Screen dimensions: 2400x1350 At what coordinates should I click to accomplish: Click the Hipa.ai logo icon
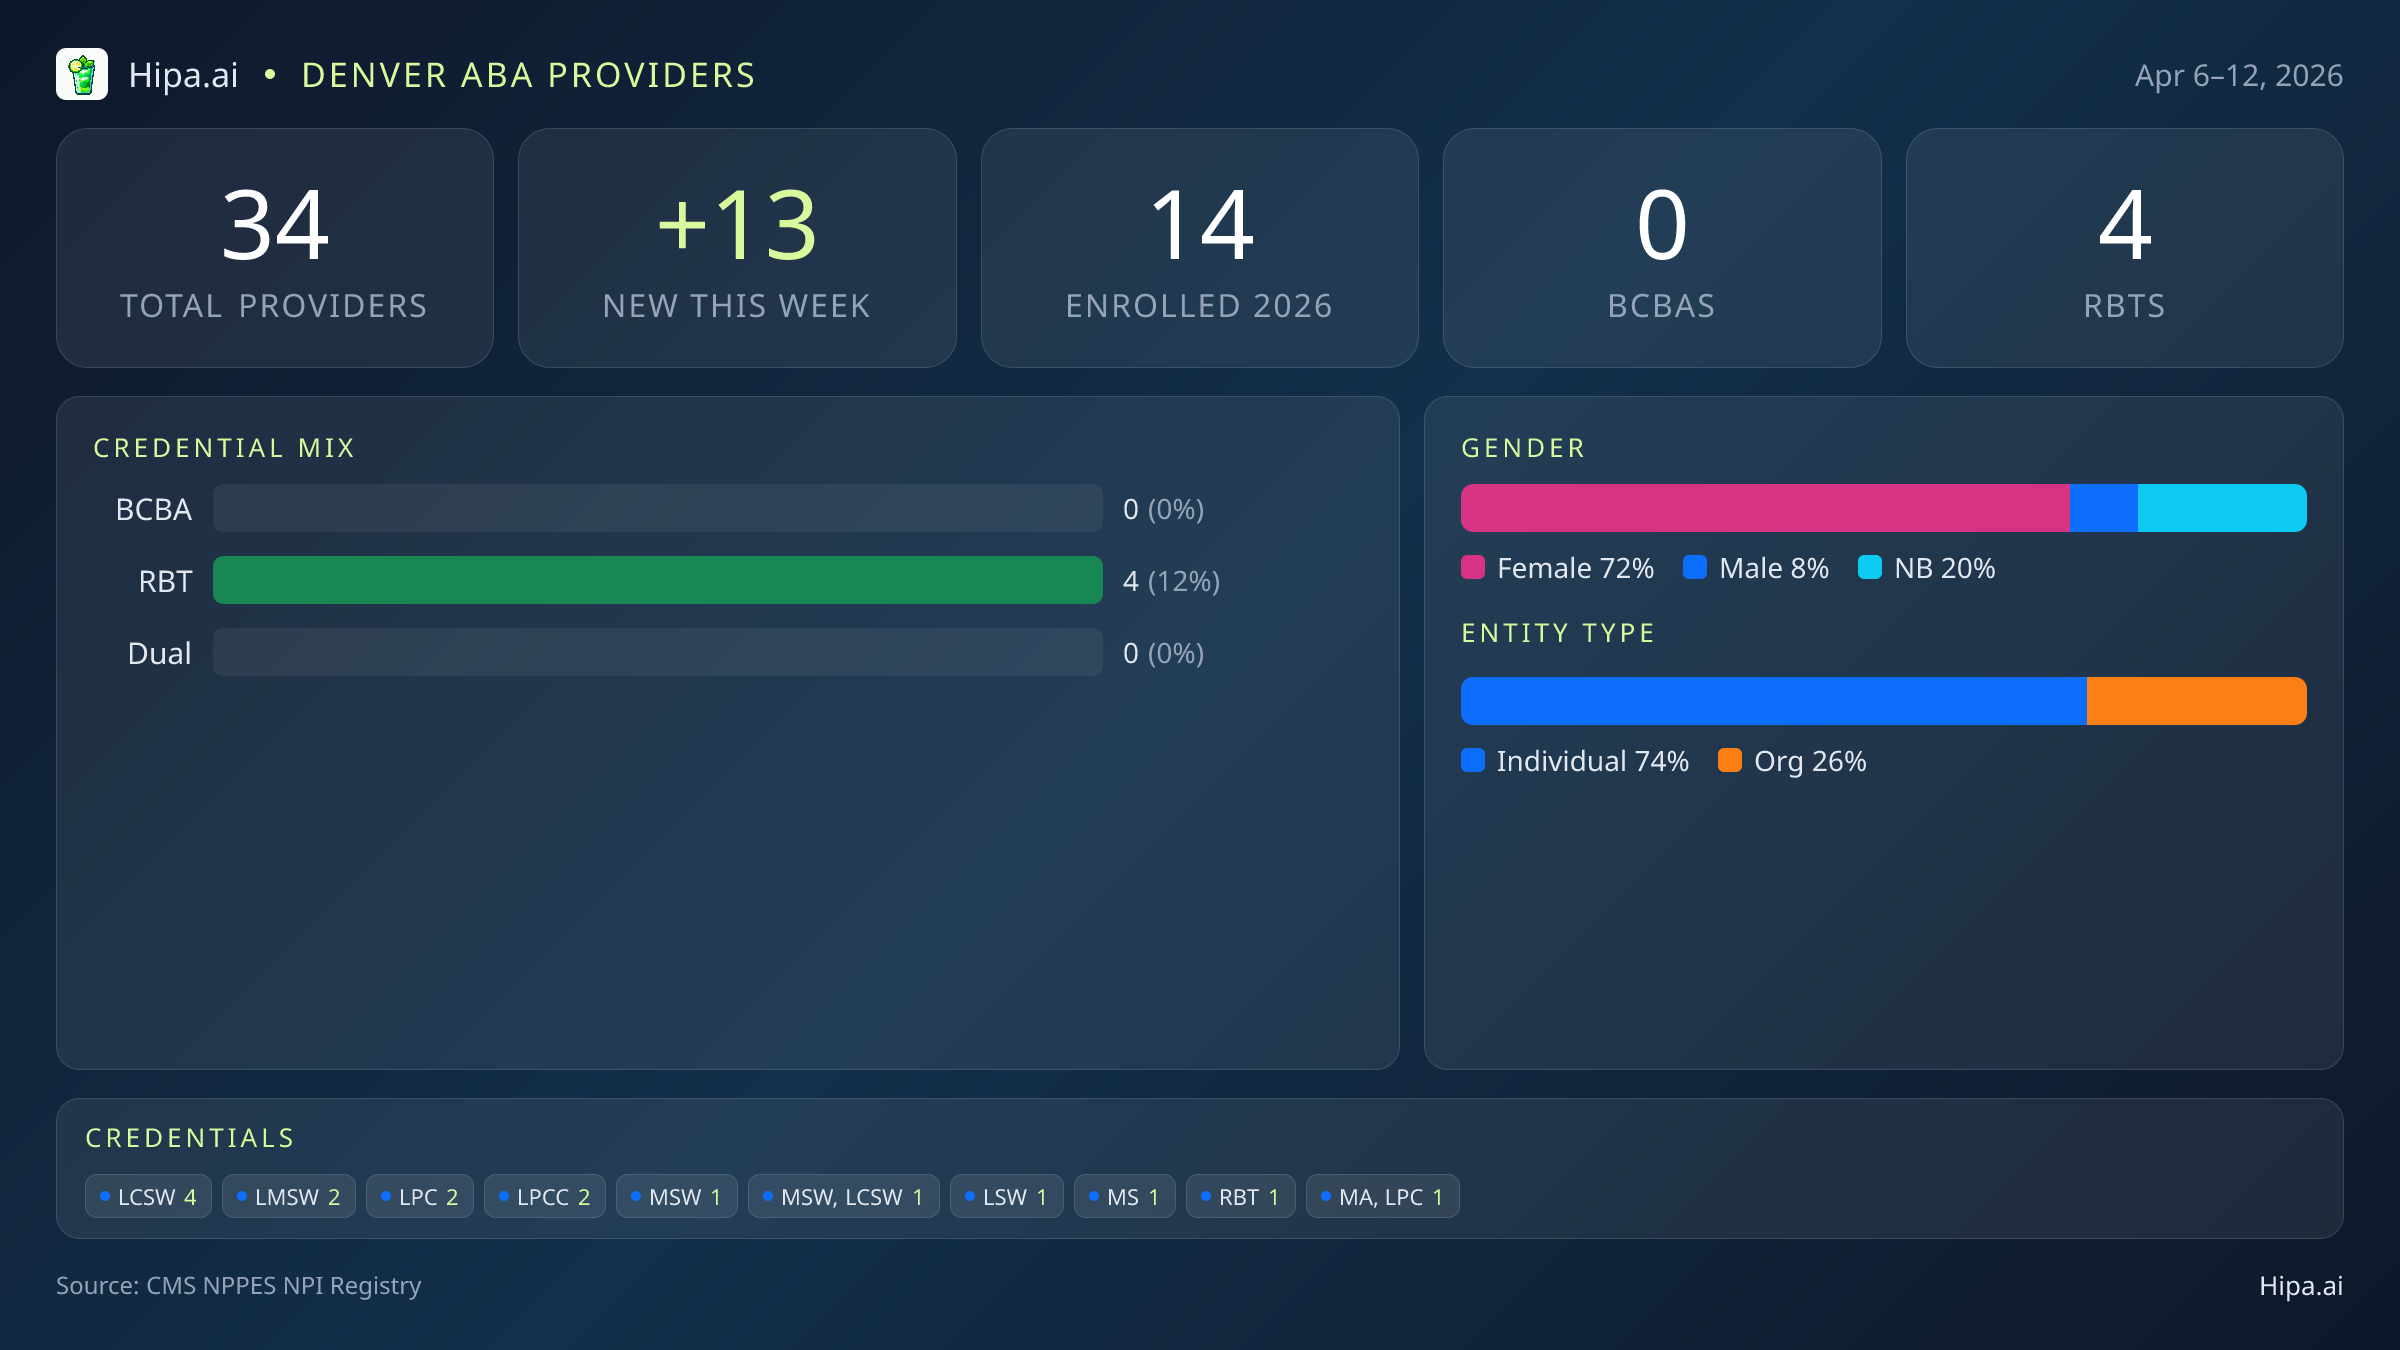(x=82, y=75)
